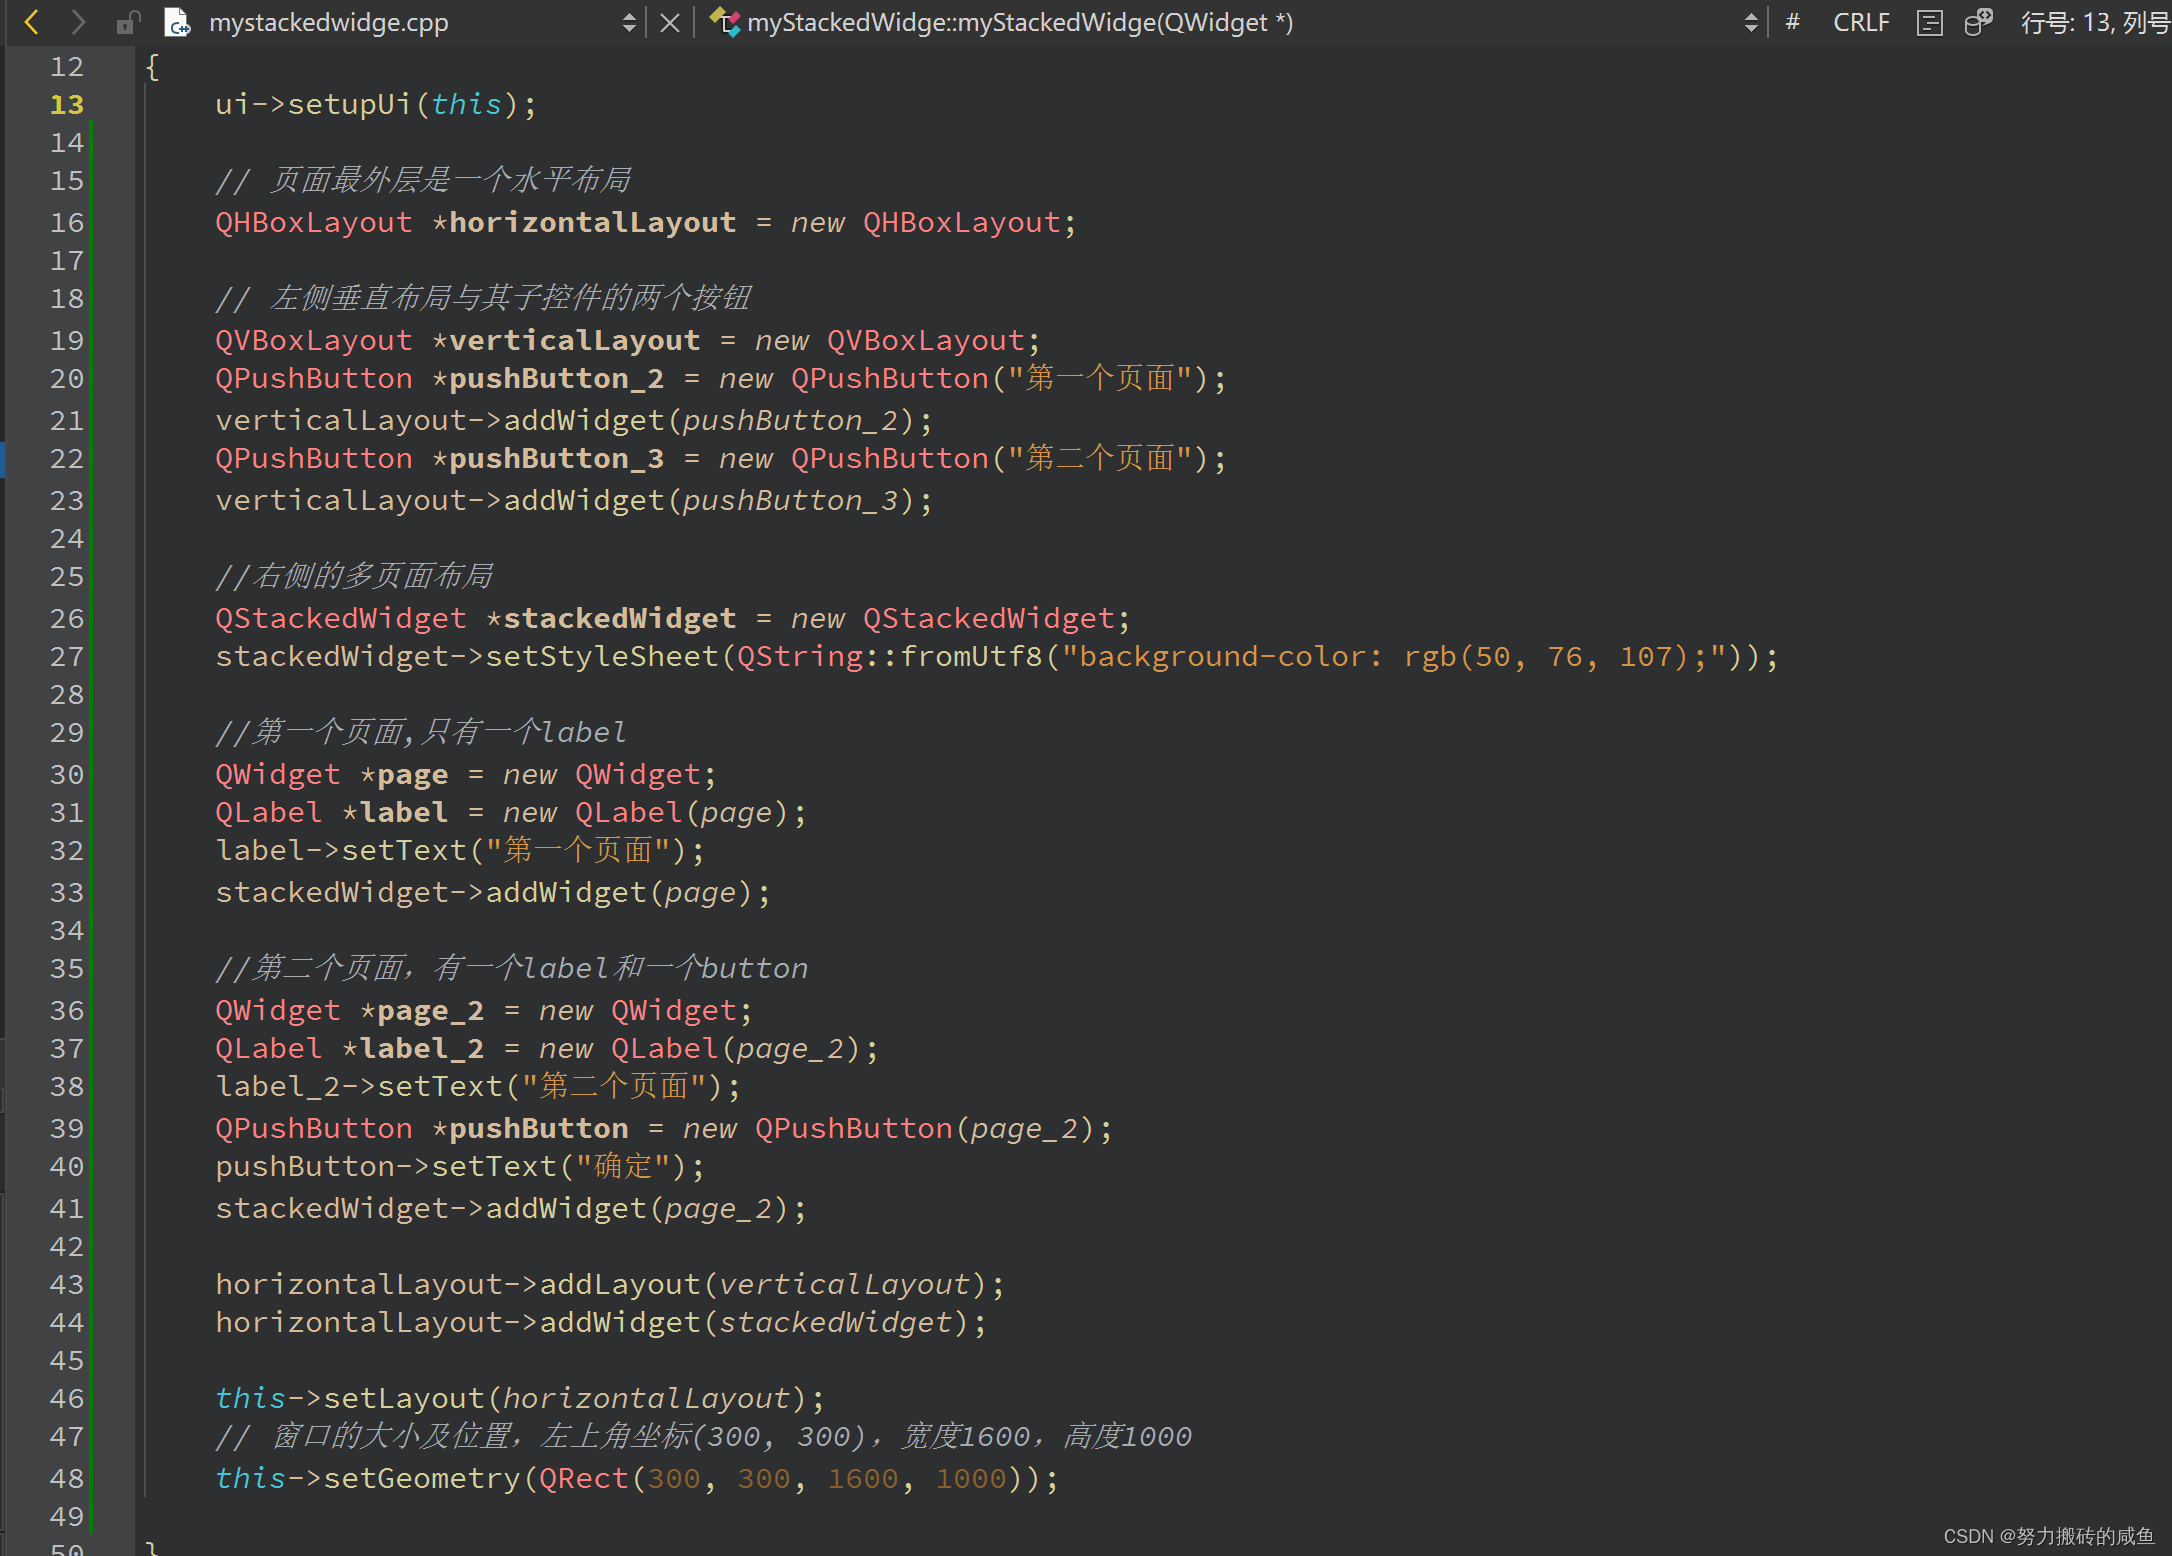Close the mystackedwidge.cpp document
This screenshot has height=1556, width=2172.
pos(670,23)
